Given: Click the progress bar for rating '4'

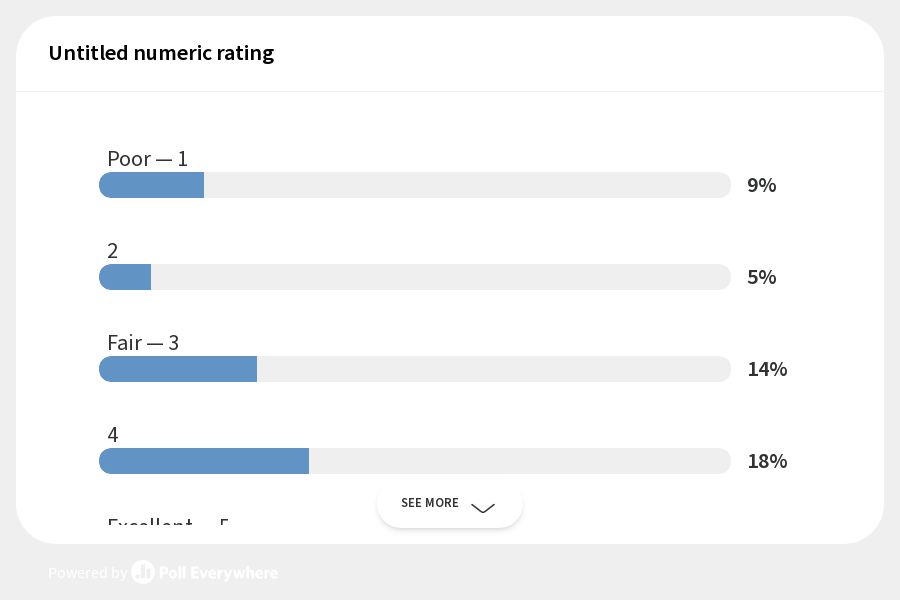Looking at the screenshot, I should click(415, 461).
